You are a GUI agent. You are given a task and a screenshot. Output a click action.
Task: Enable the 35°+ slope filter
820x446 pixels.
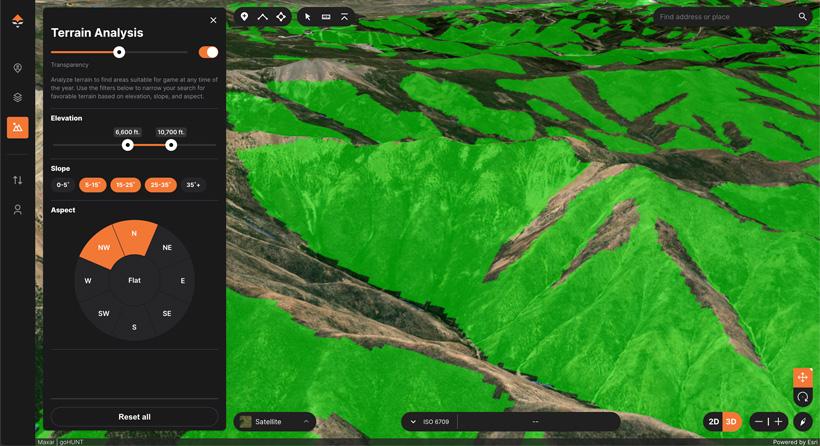[193, 185]
